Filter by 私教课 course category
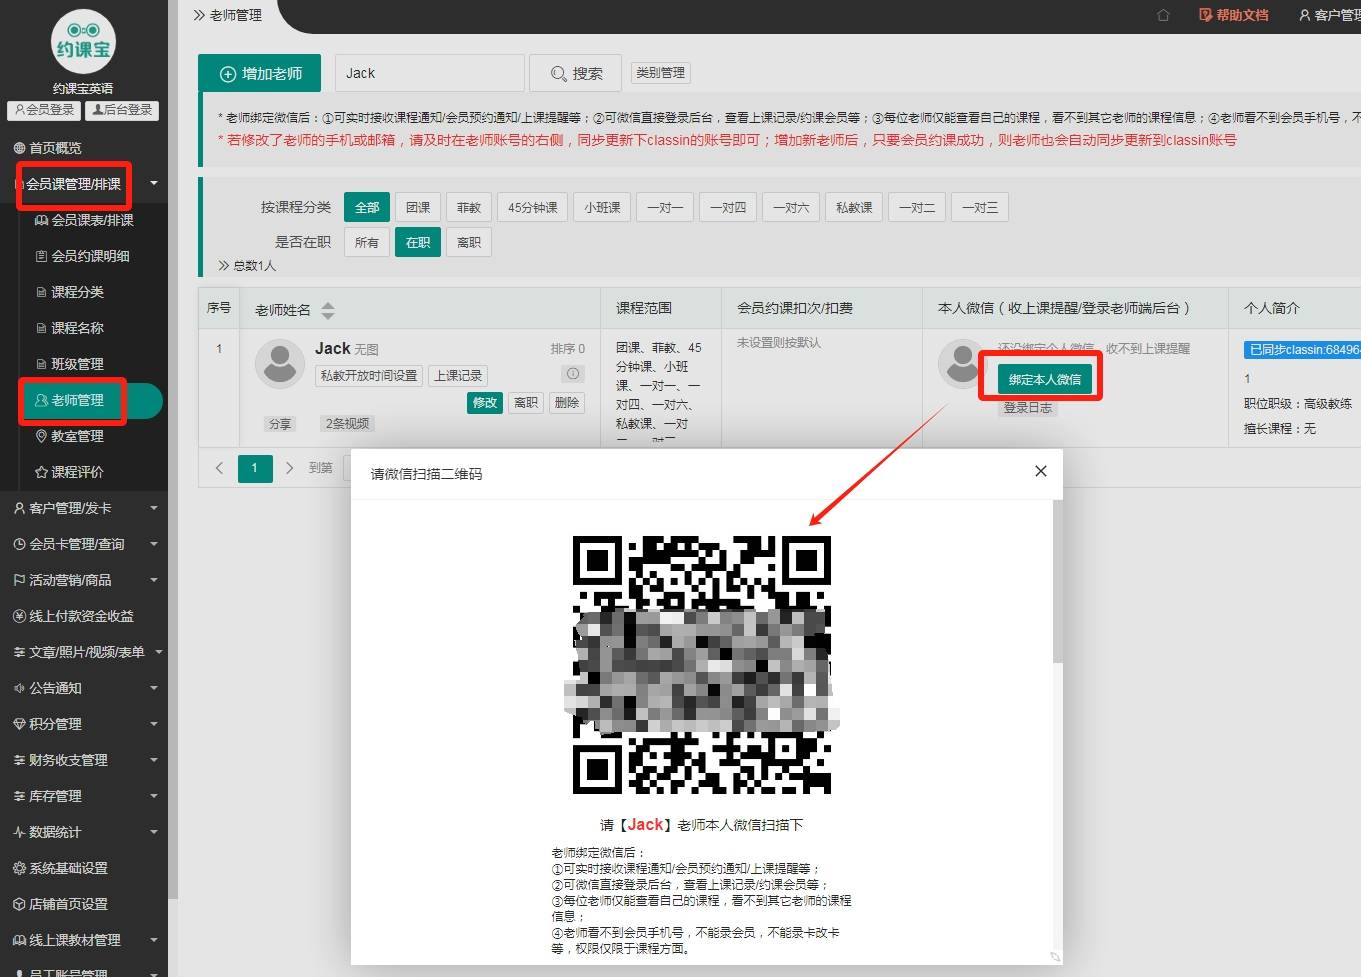The height and width of the screenshot is (977, 1361). pyautogui.click(x=854, y=207)
